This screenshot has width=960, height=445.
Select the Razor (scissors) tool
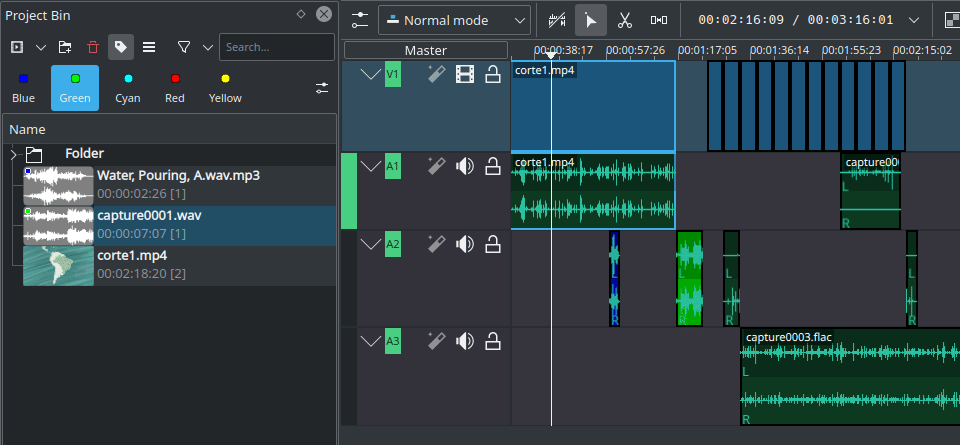[x=624, y=20]
